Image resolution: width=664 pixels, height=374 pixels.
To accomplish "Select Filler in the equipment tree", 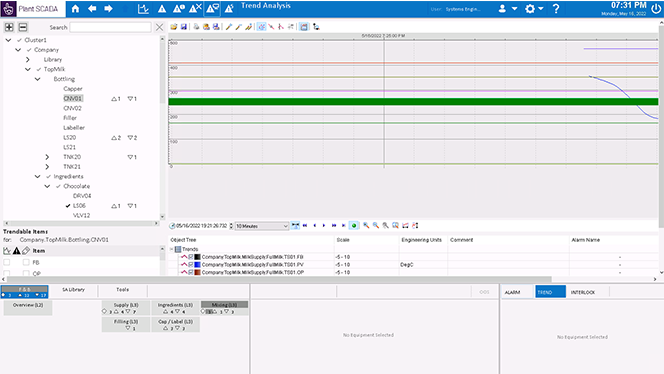I will [x=70, y=118].
